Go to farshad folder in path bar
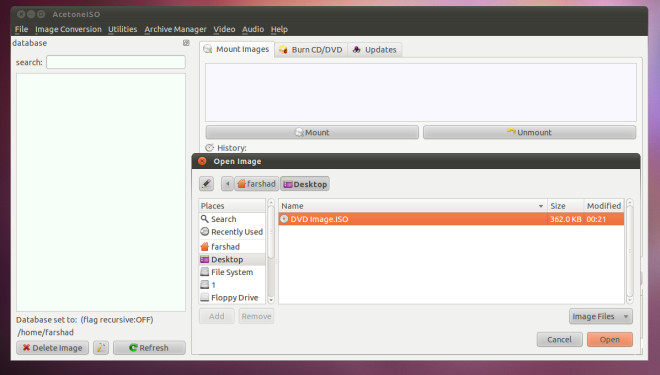660x375 pixels. [256, 184]
